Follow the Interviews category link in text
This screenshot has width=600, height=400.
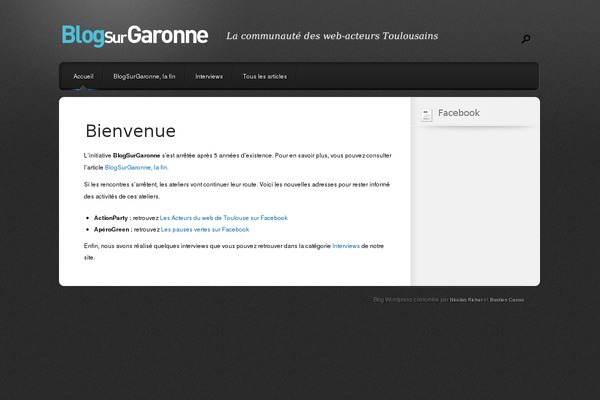click(346, 246)
